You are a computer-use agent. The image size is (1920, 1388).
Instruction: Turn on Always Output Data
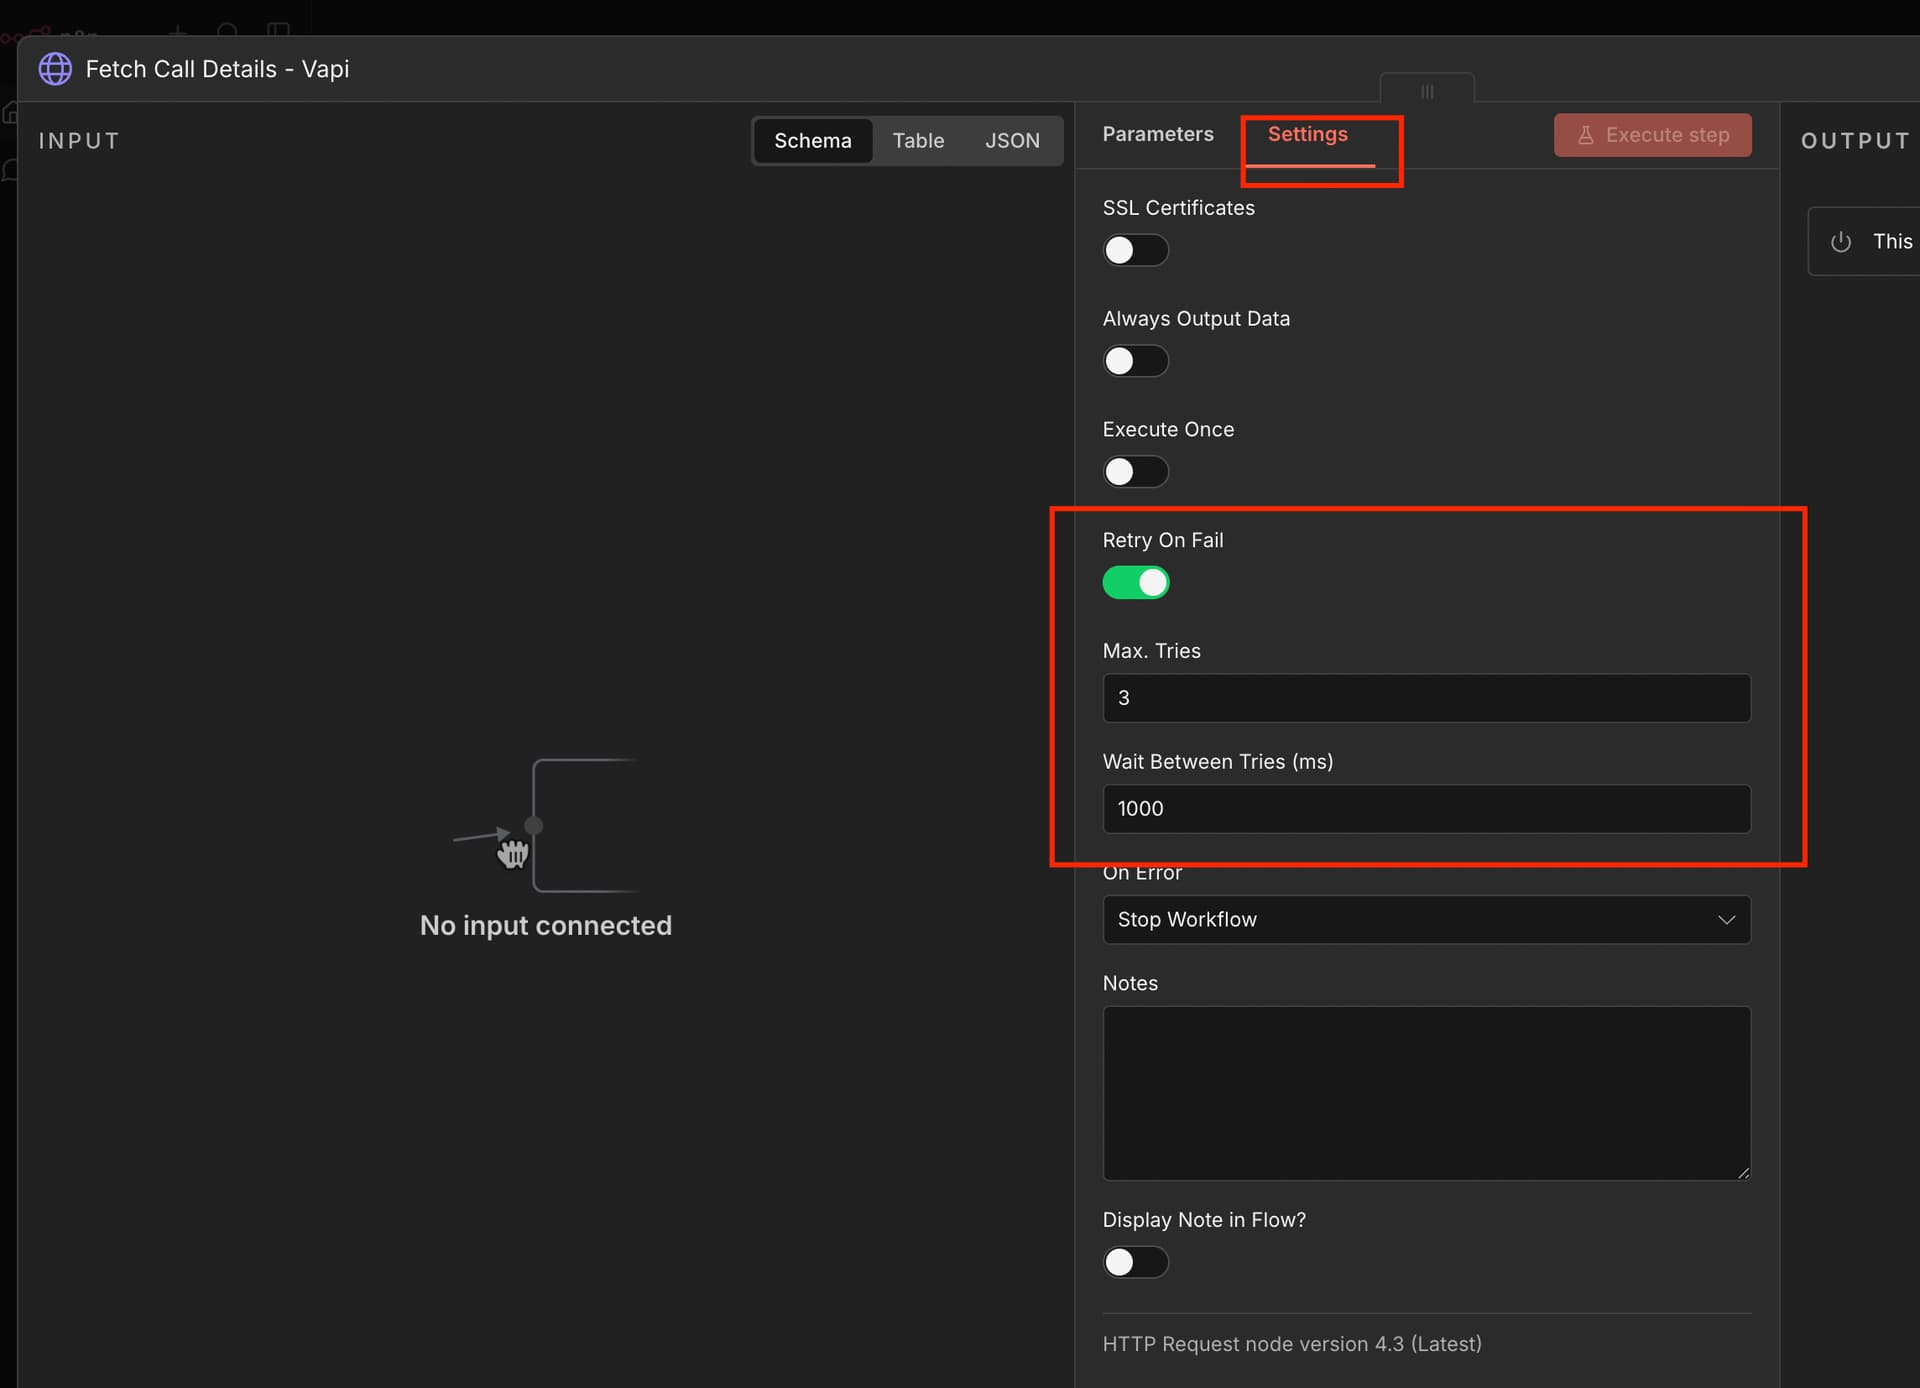pos(1135,361)
